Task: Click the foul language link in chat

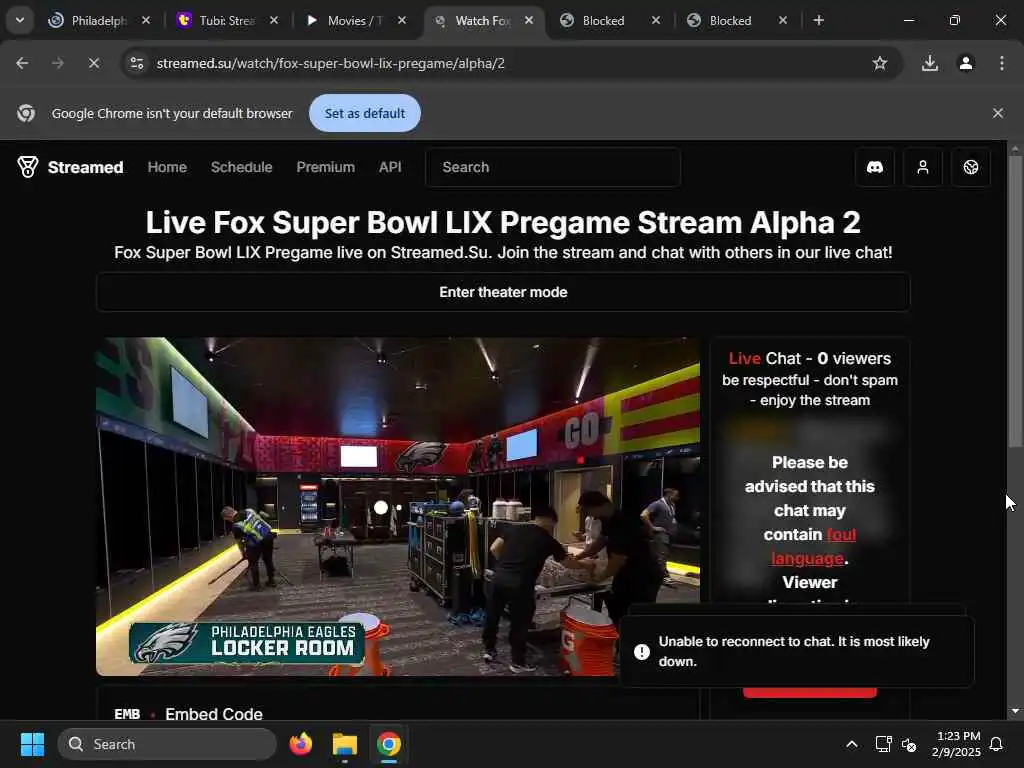Action: (x=814, y=547)
